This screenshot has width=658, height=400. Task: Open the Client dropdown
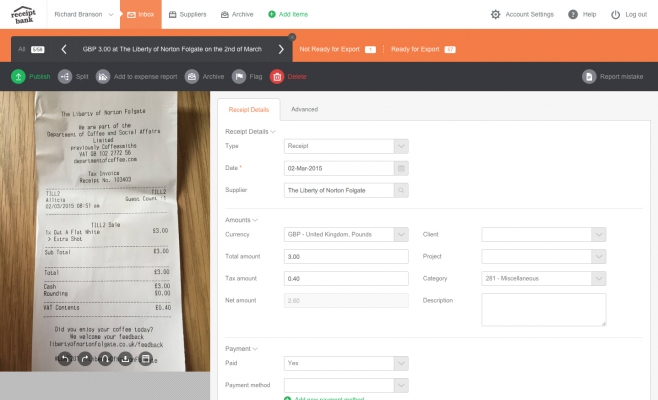543,234
